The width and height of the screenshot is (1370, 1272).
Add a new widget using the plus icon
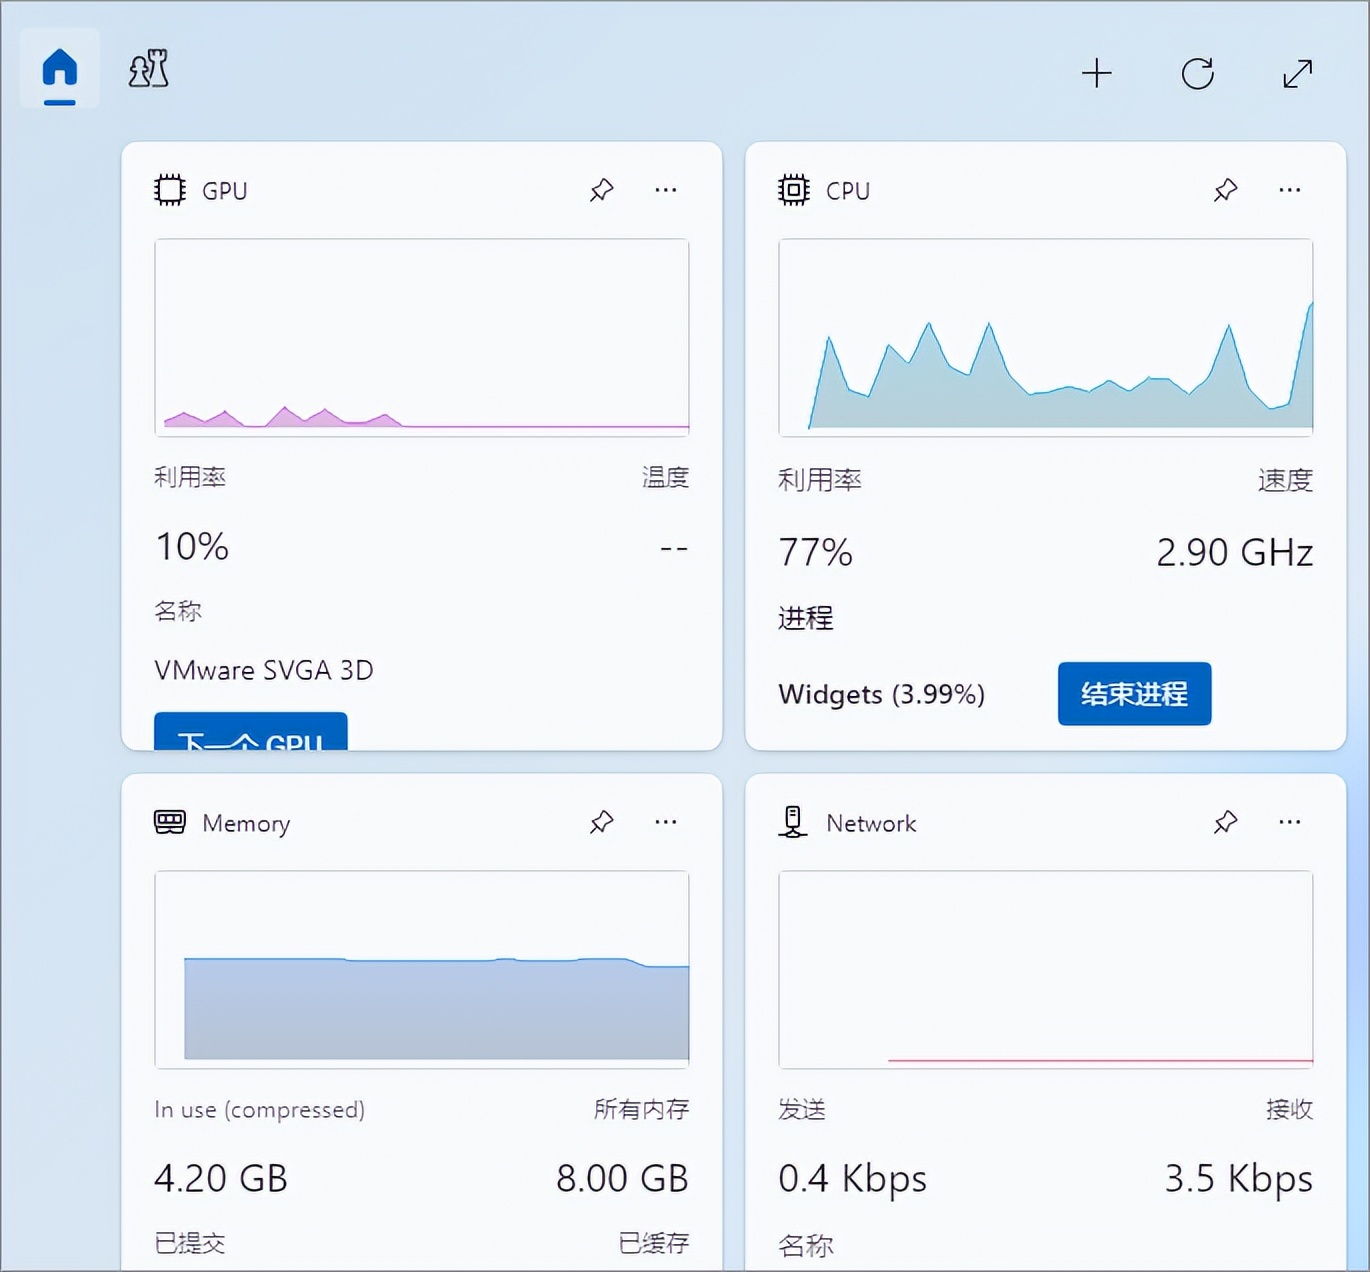coord(1098,73)
